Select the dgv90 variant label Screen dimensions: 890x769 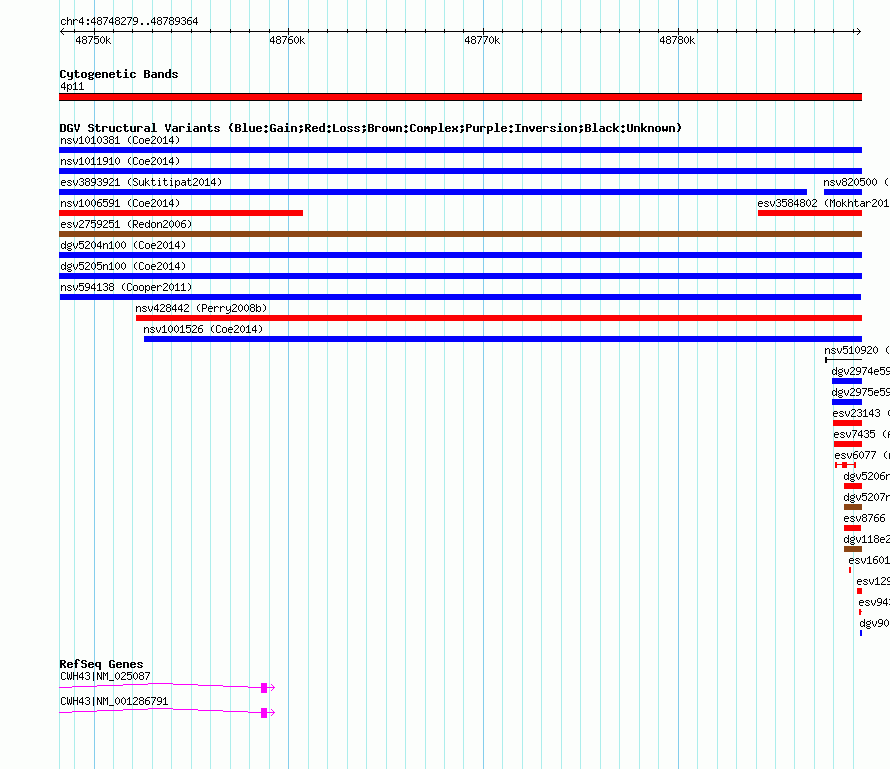tap(874, 623)
